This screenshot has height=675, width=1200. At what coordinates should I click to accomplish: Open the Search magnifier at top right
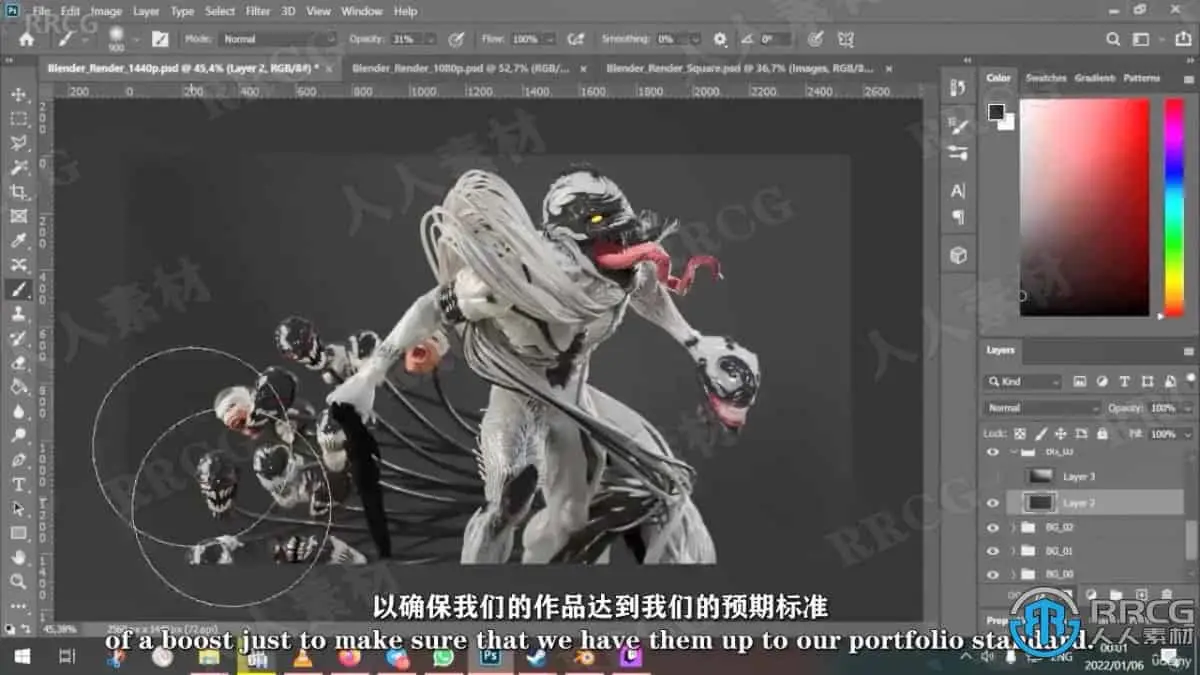(x=1113, y=39)
